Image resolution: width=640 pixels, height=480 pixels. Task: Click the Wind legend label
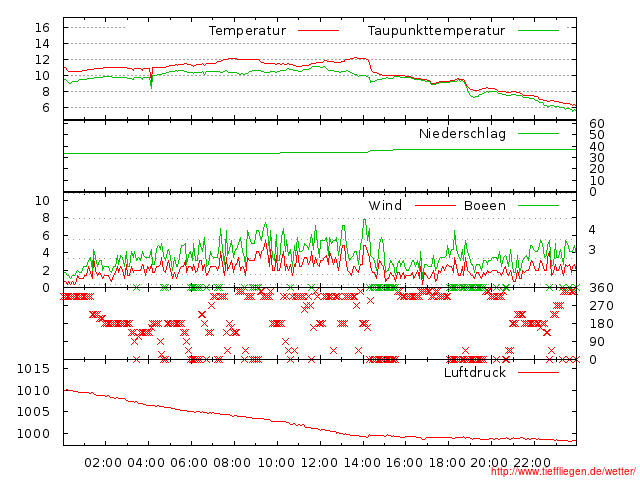[385, 205]
